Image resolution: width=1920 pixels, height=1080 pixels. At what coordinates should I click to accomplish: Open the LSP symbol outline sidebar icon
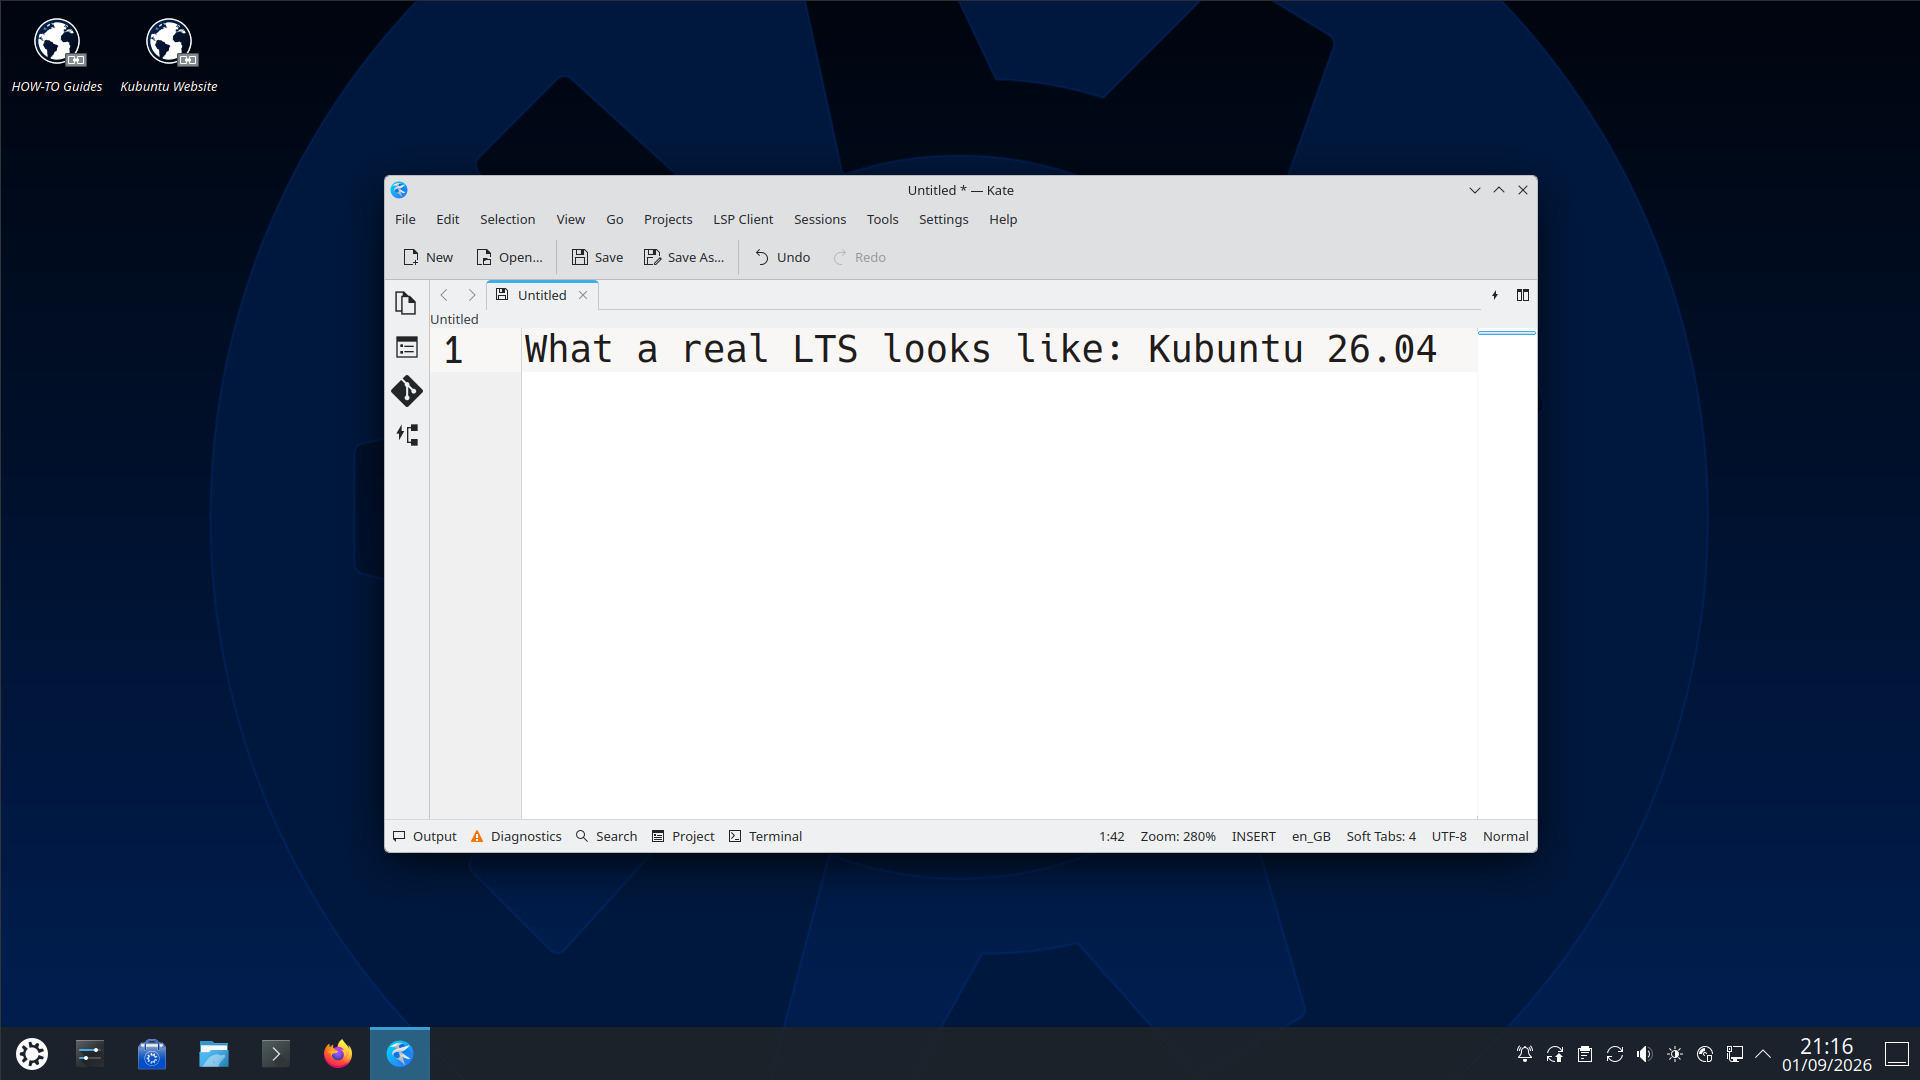pos(406,435)
